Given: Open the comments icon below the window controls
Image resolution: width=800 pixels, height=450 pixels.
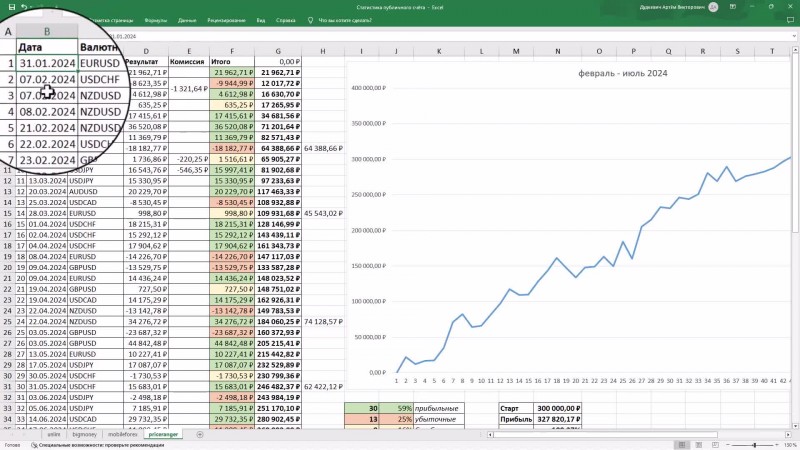Looking at the screenshot, I should coord(790,20).
